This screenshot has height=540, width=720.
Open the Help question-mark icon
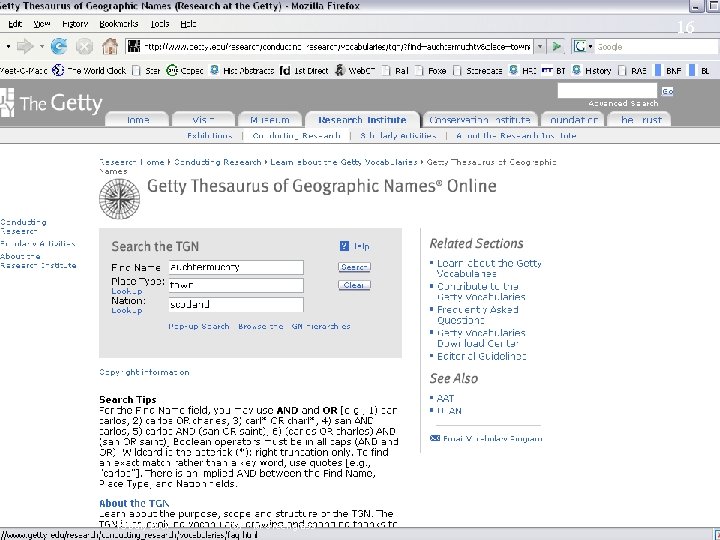tap(344, 246)
